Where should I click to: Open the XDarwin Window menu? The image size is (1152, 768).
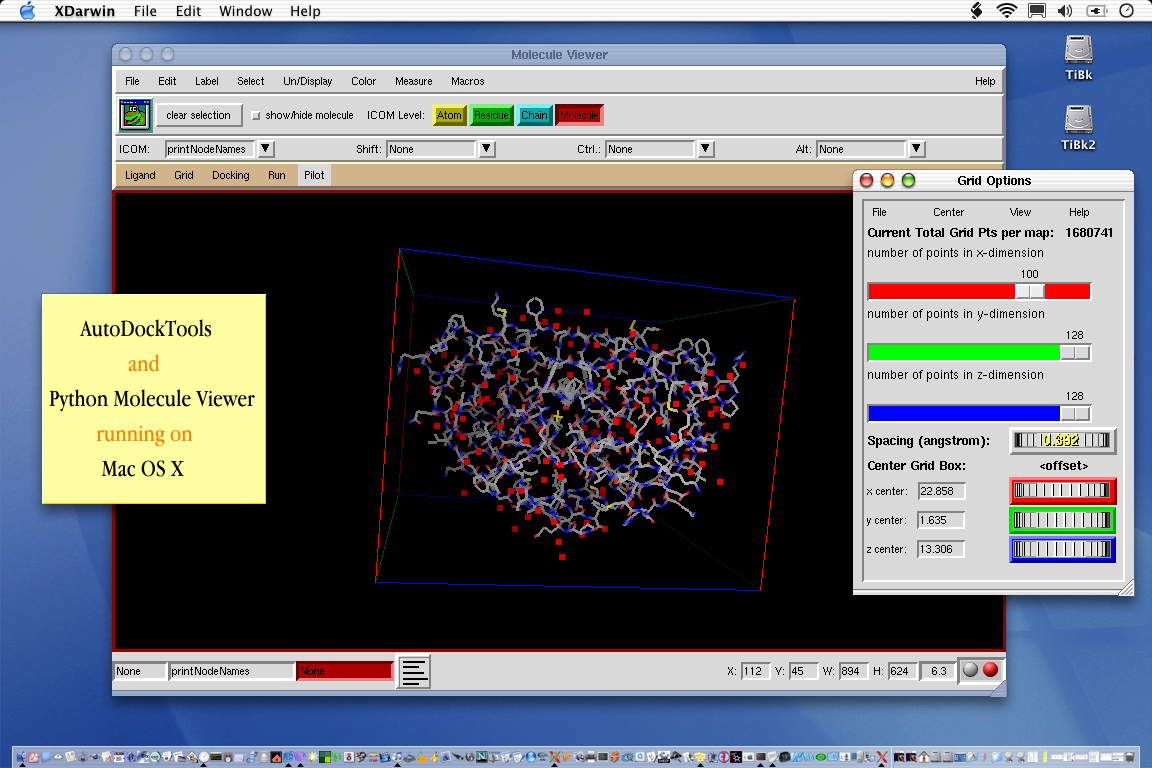coord(245,11)
